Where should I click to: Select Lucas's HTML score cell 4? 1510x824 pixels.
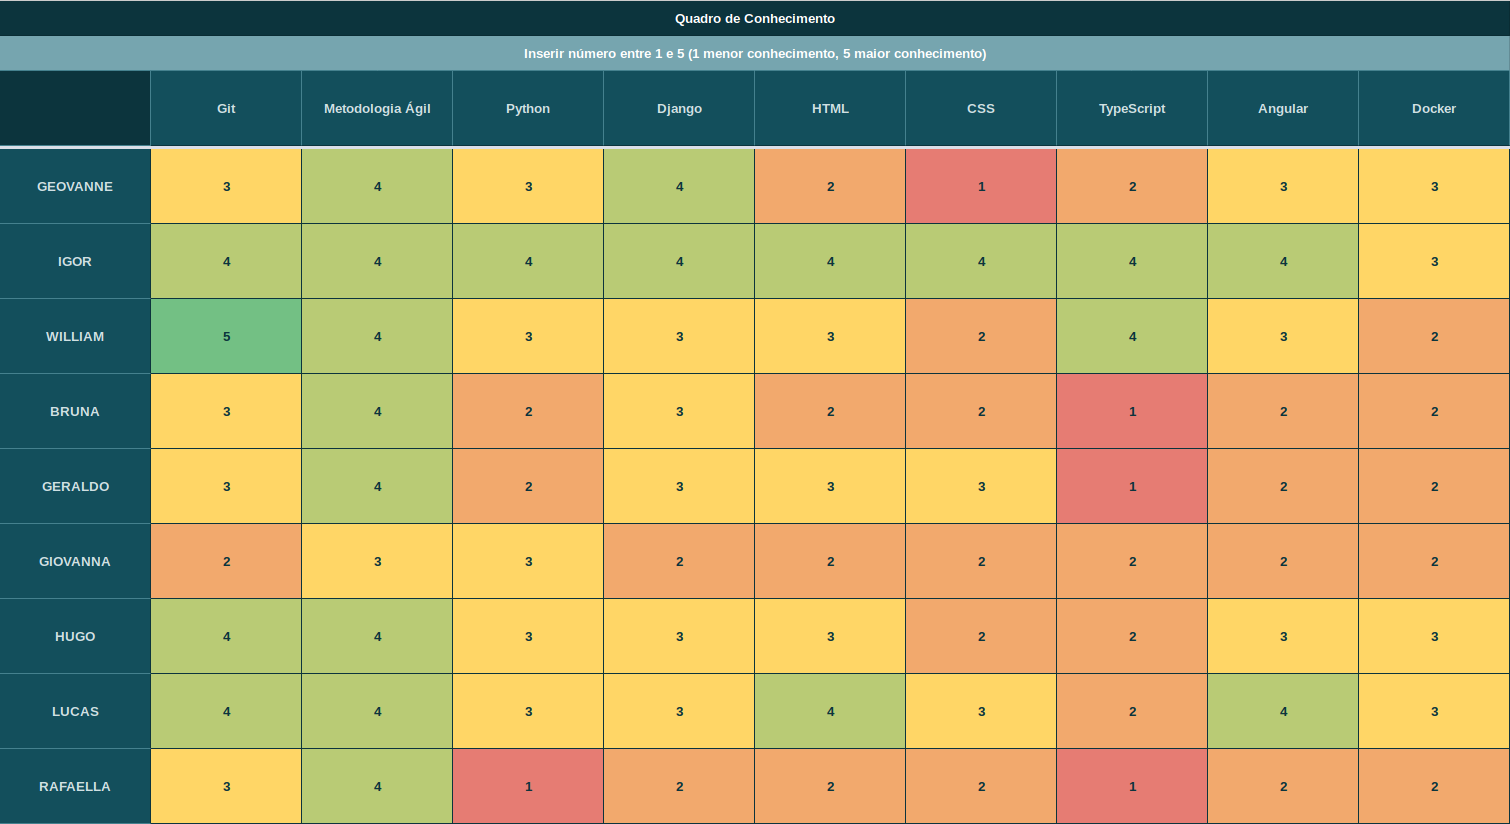pyautogui.click(x=830, y=711)
